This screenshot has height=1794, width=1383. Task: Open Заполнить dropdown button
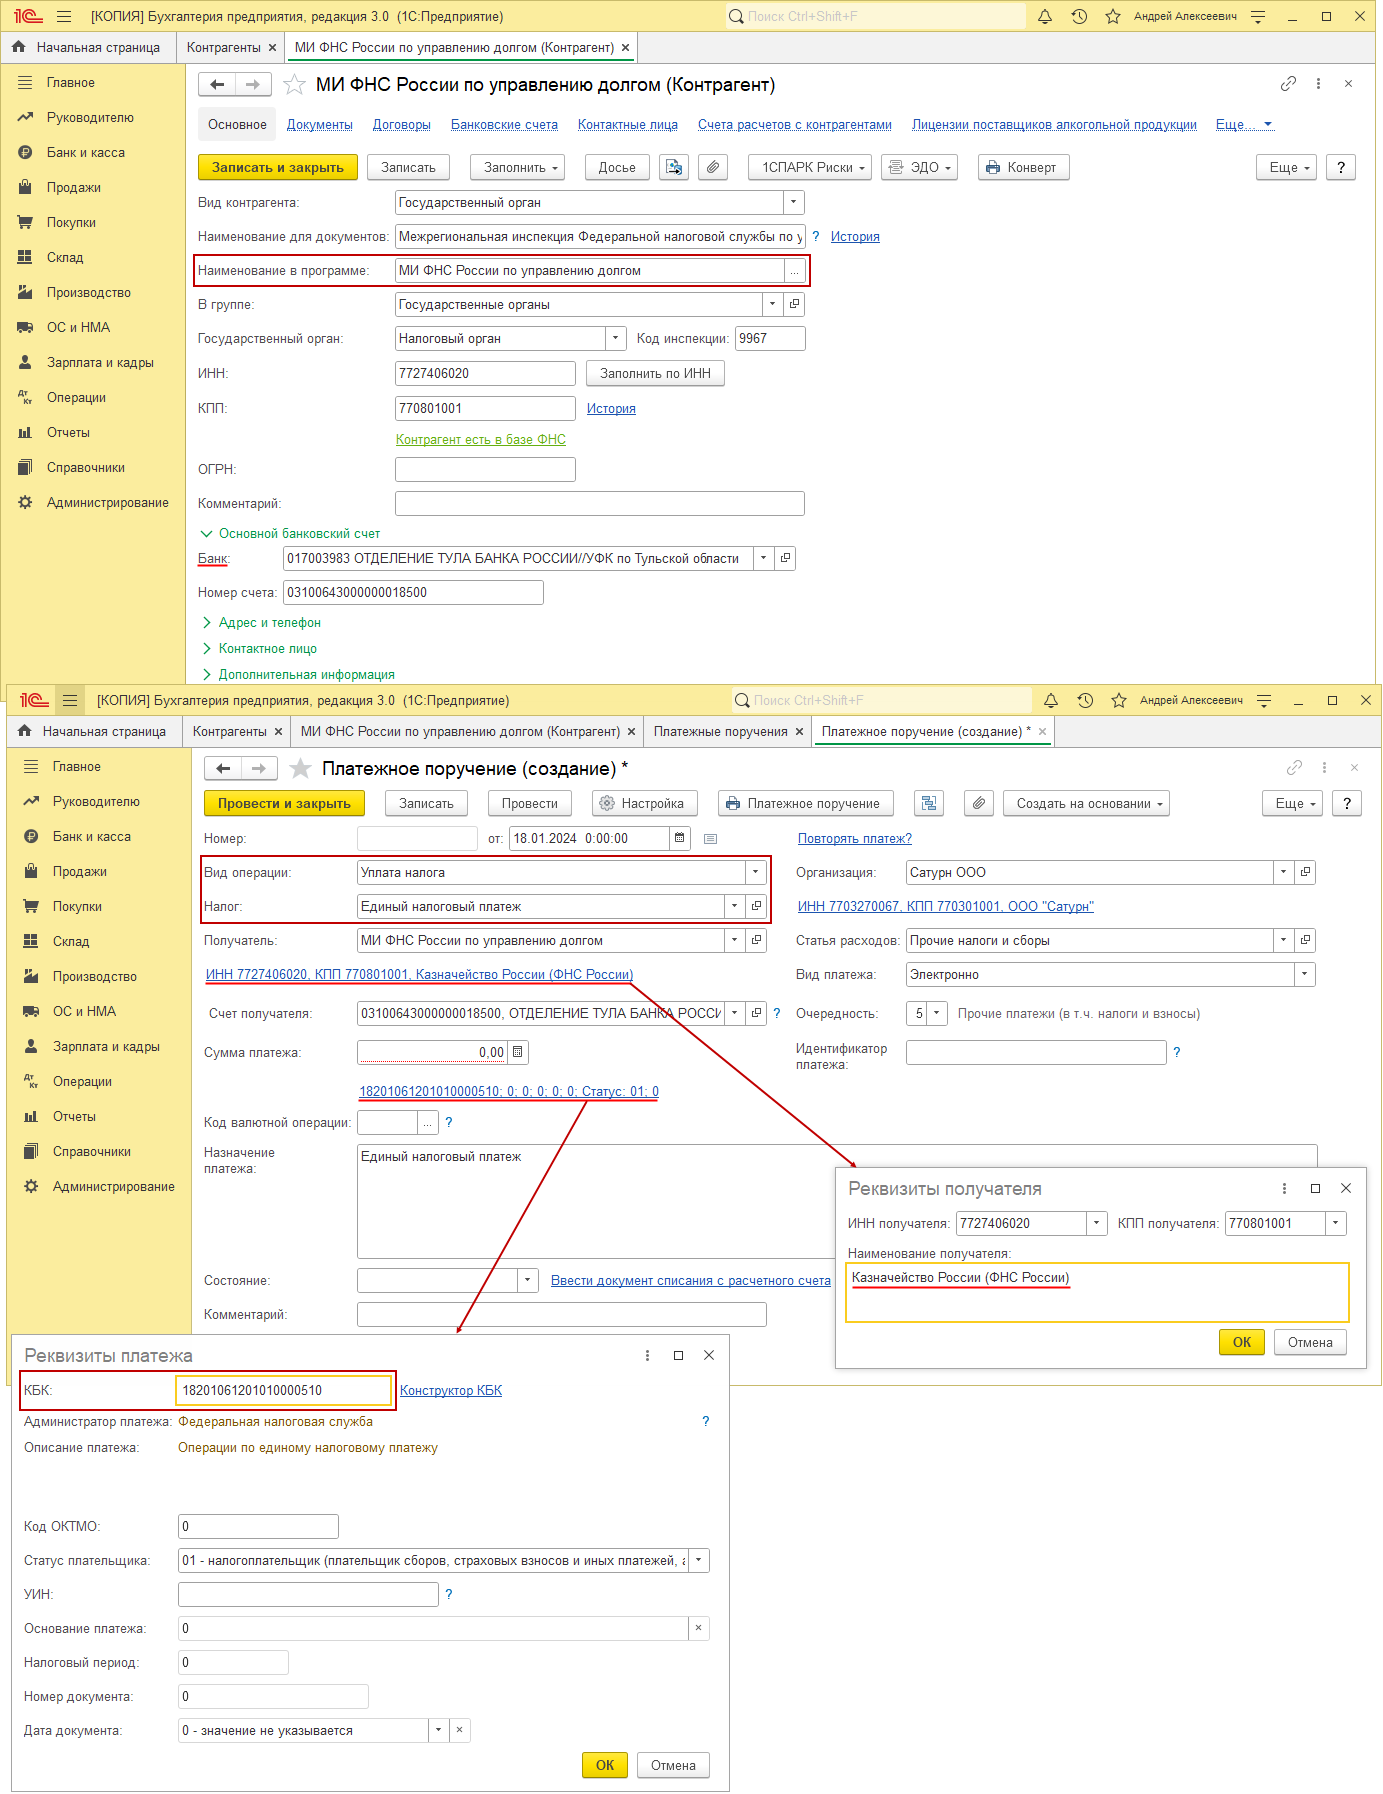(518, 168)
